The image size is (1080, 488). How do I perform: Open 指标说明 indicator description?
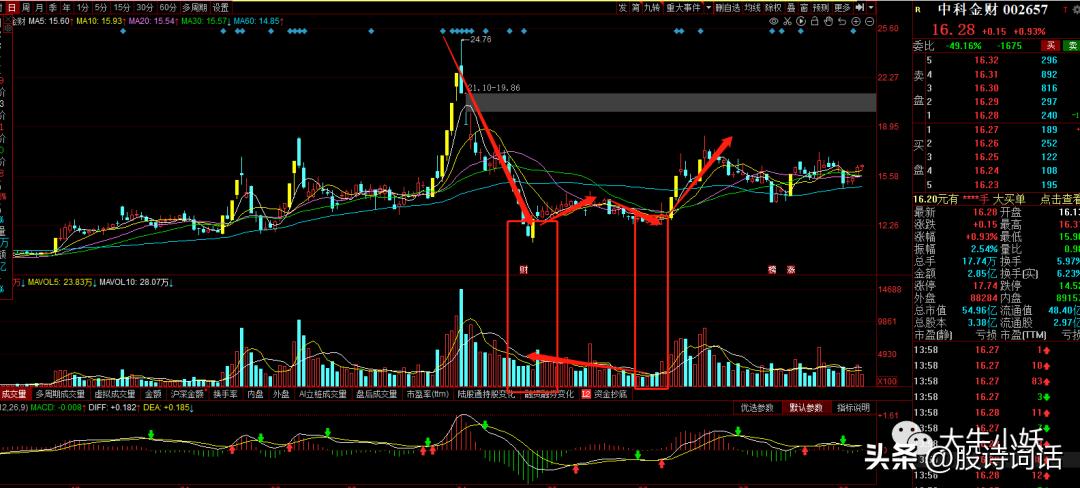pos(853,408)
